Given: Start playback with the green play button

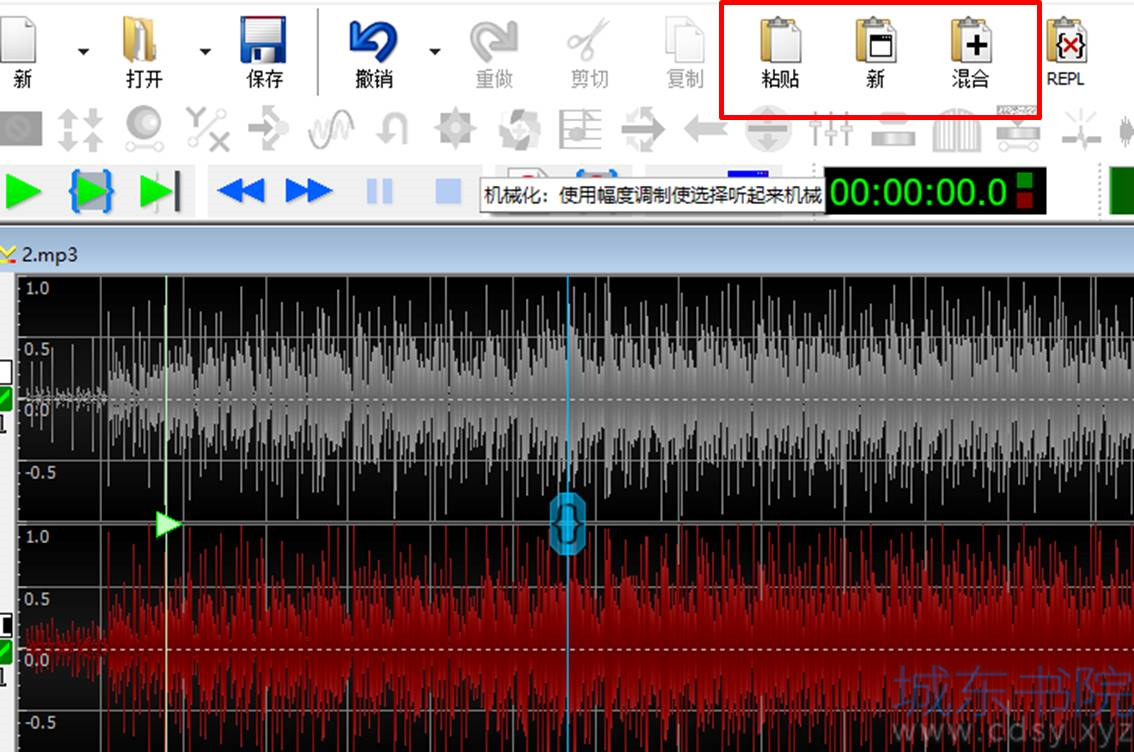Looking at the screenshot, I should click(x=23, y=192).
